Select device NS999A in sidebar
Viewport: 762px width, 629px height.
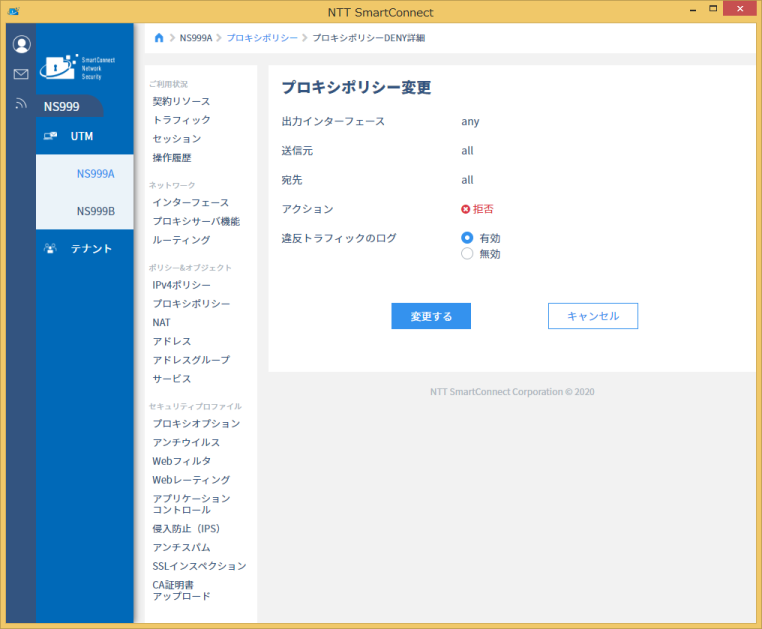pyautogui.click(x=95, y=174)
